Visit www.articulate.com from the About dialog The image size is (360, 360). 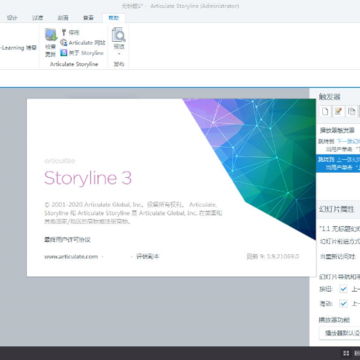click(71, 256)
